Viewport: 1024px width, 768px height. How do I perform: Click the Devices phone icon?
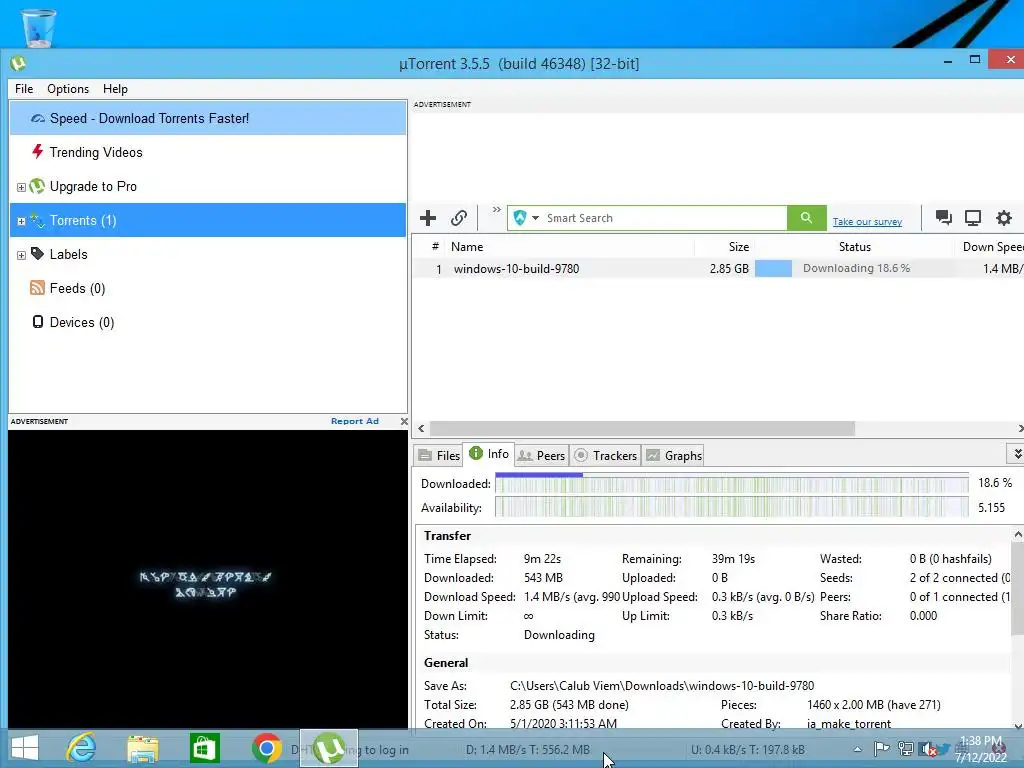tap(38, 321)
